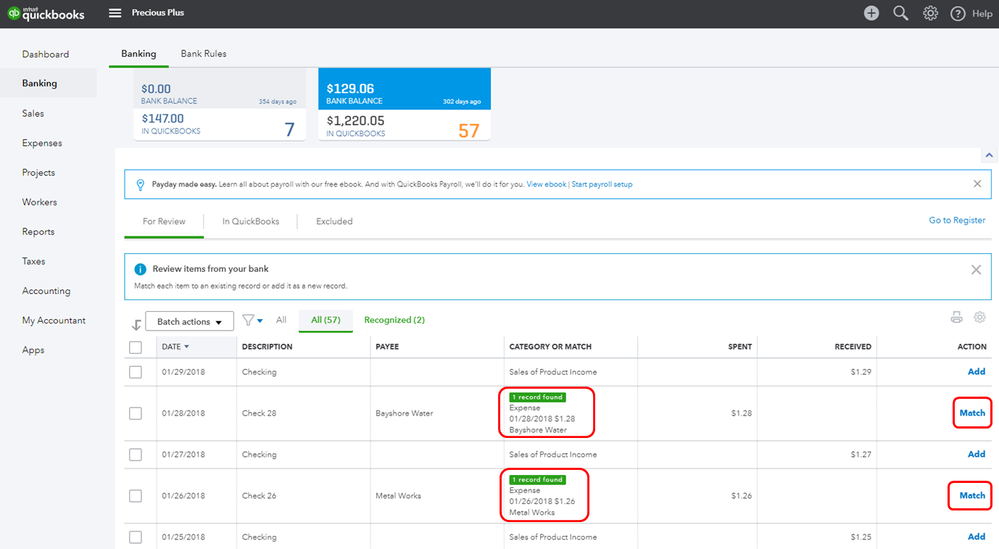Switch to the Bank Rules tab
This screenshot has width=999, height=549.
(203, 53)
